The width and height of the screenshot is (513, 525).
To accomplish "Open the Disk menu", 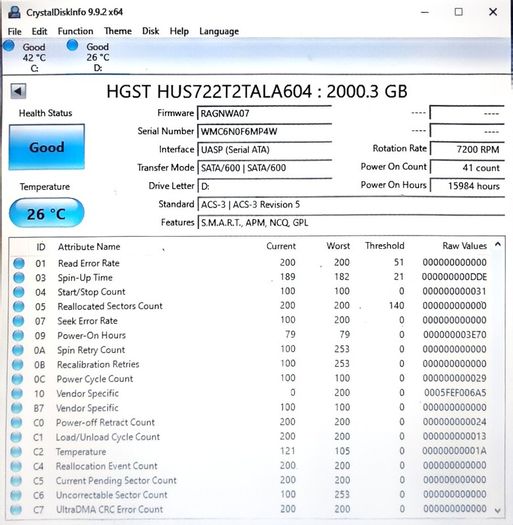I will pos(150,31).
